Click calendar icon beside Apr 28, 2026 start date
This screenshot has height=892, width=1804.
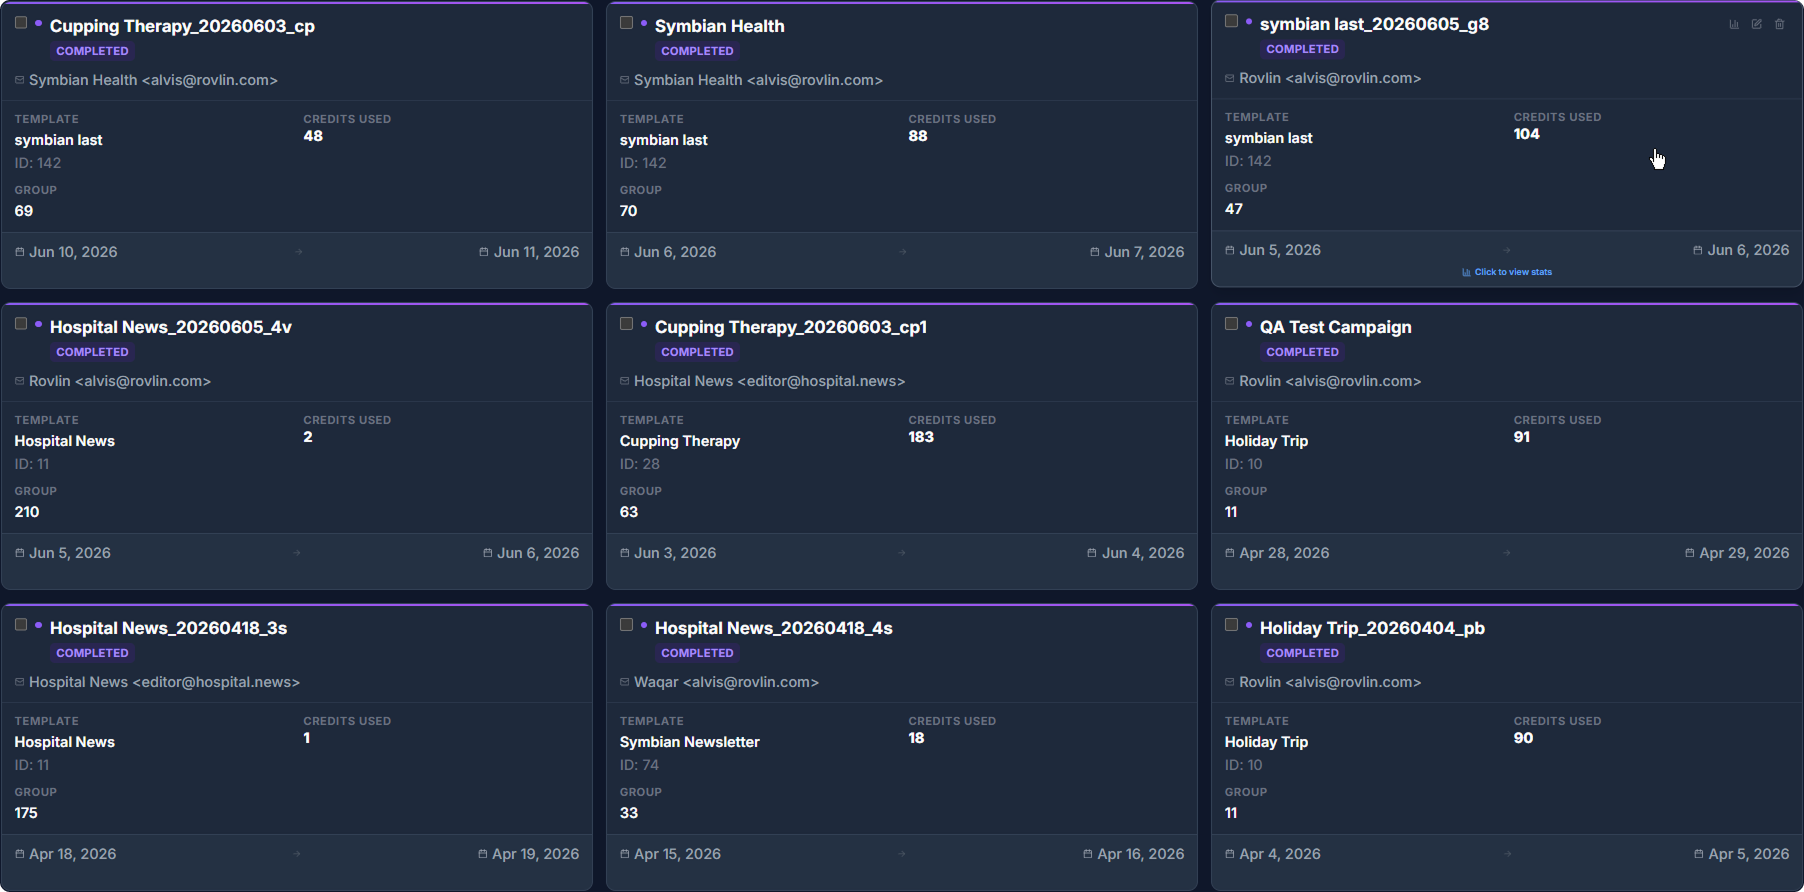point(1230,553)
